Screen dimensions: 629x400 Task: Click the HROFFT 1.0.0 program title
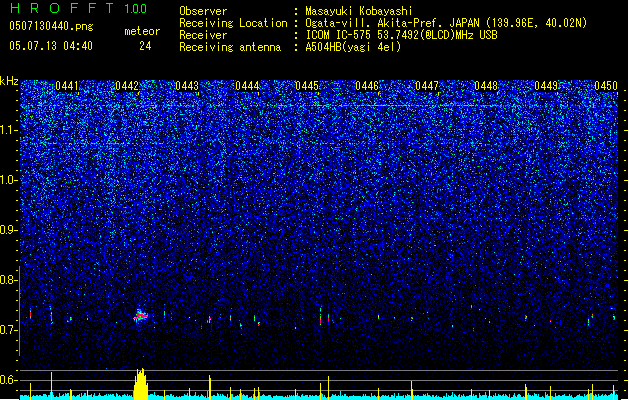(78, 8)
